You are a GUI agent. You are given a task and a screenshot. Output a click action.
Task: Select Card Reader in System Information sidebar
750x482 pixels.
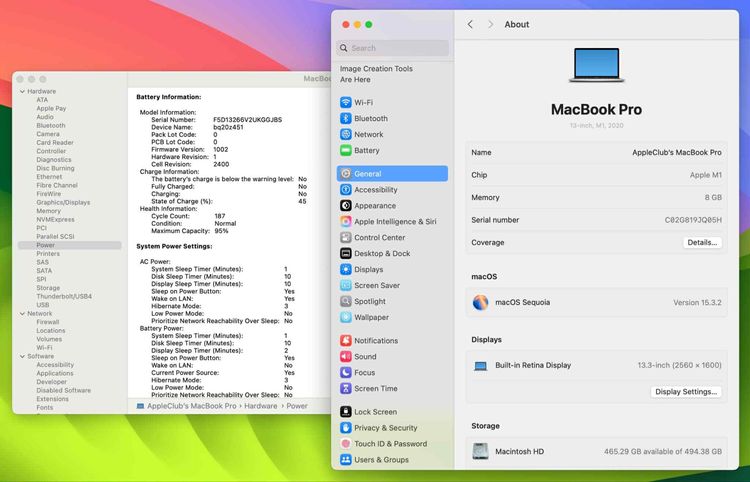click(x=55, y=142)
